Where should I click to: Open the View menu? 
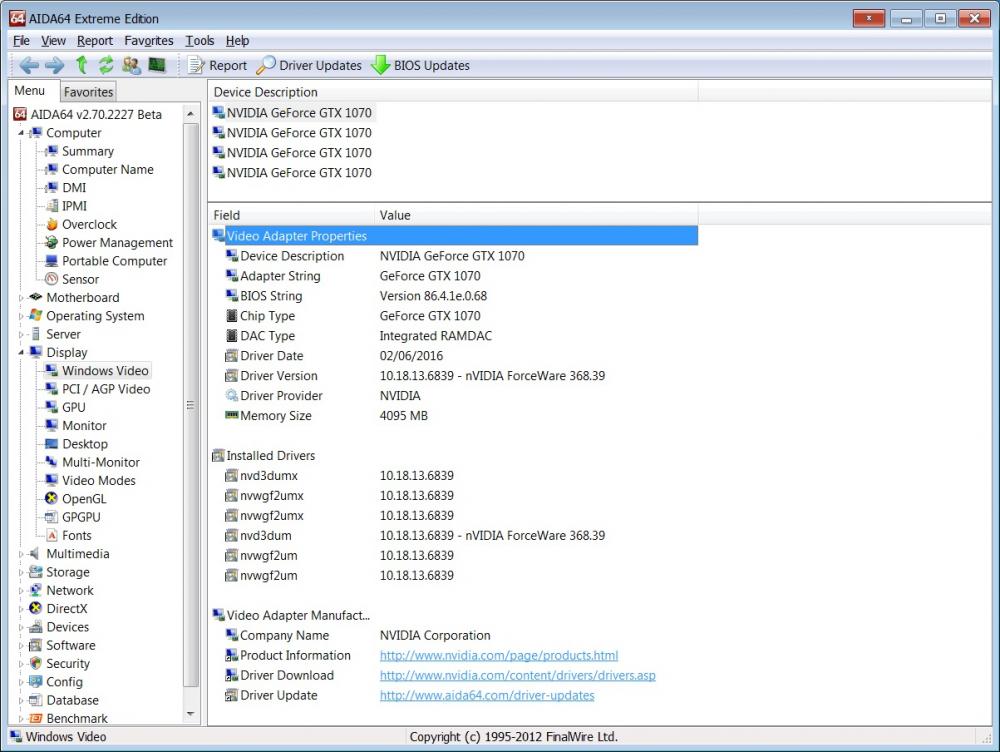(x=54, y=41)
